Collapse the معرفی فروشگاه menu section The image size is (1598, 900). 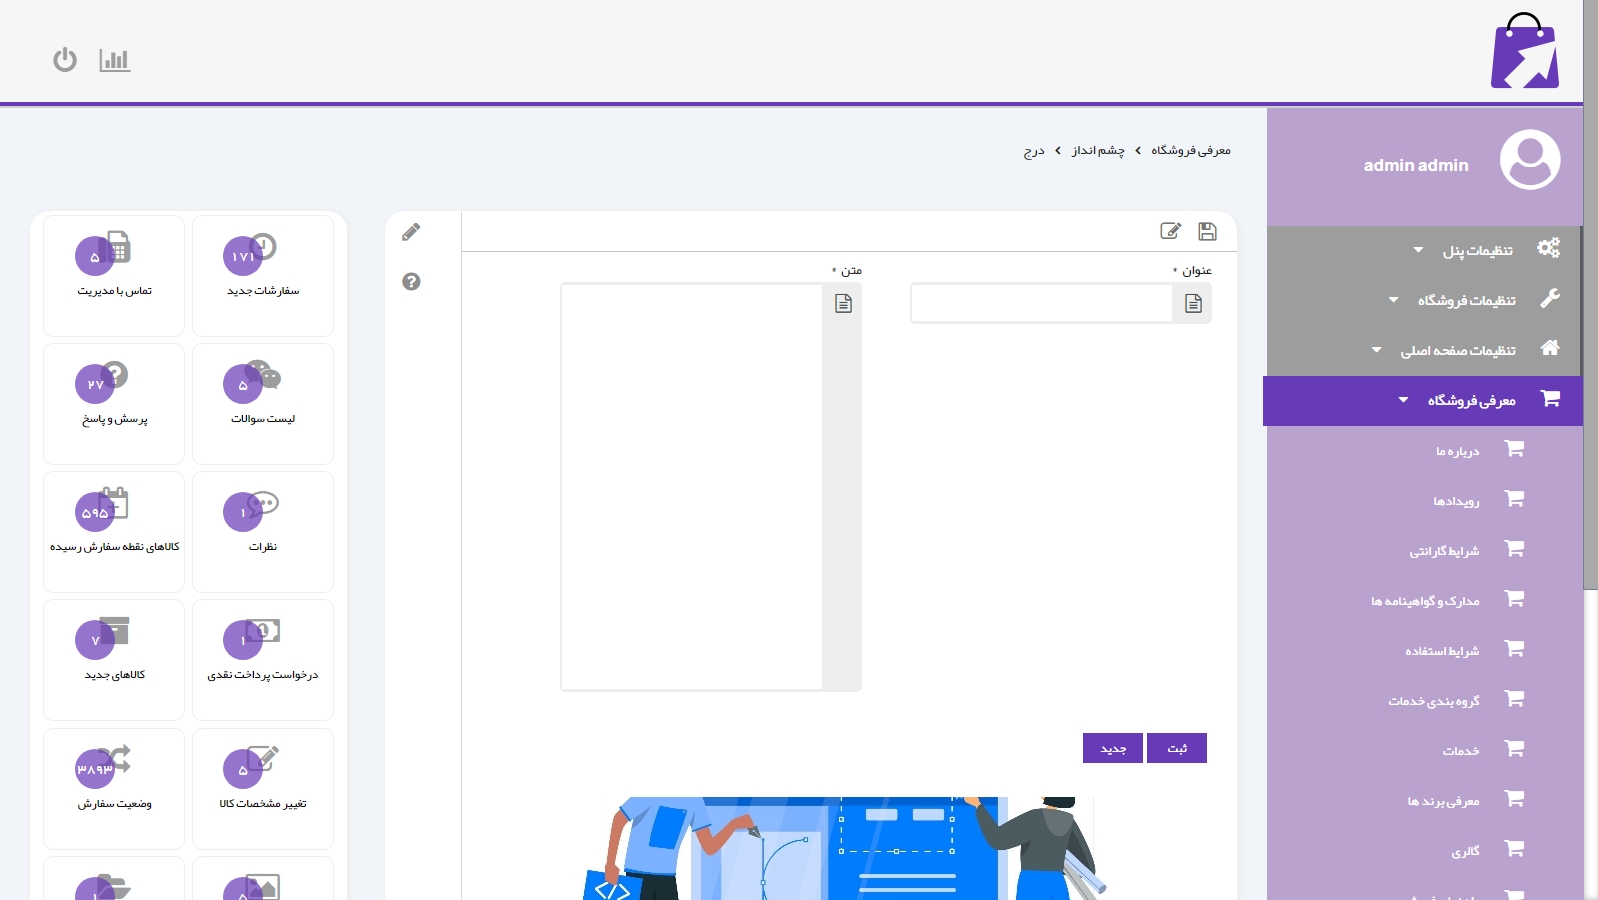pos(1470,400)
